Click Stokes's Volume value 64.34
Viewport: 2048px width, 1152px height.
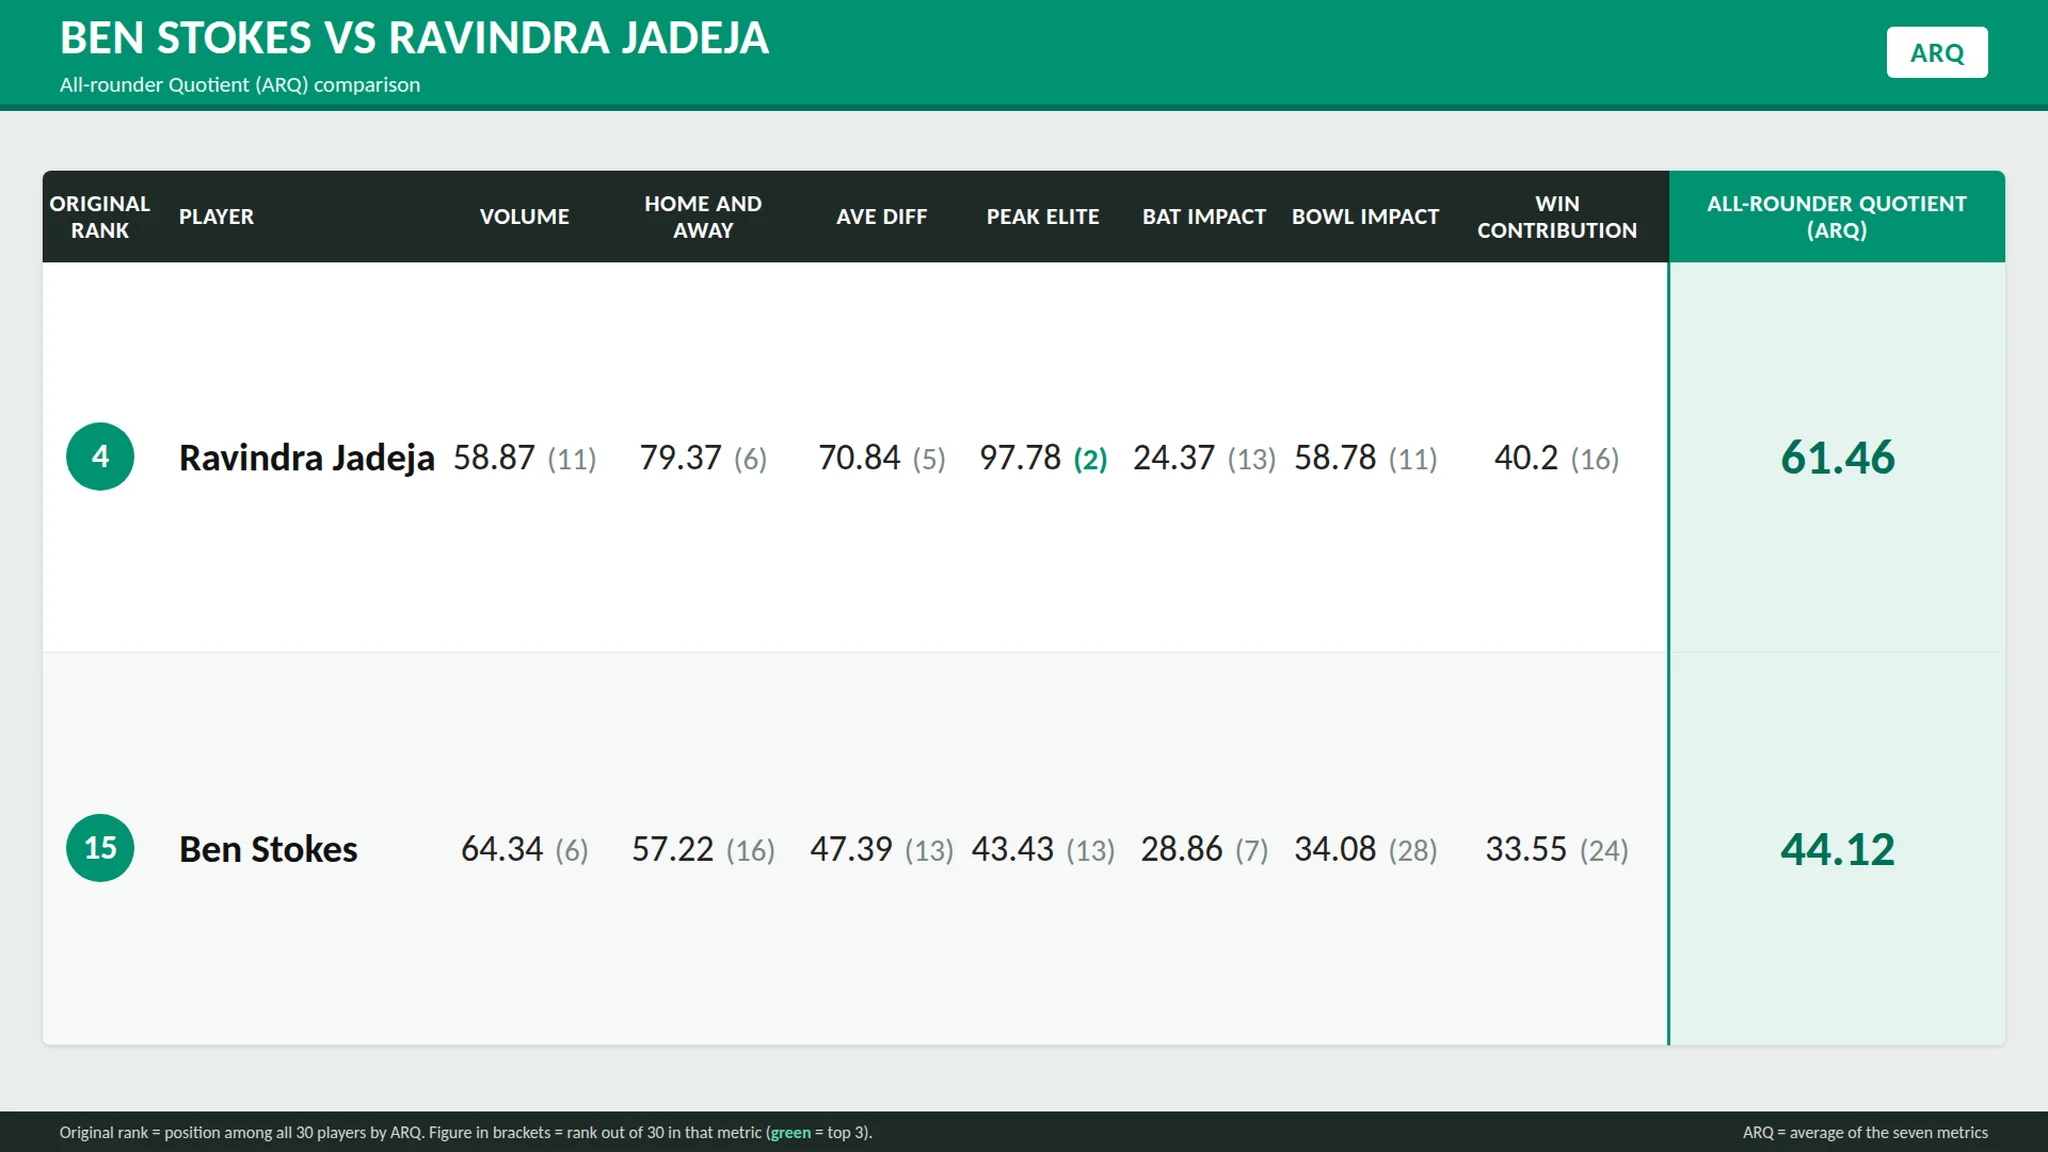(x=502, y=849)
